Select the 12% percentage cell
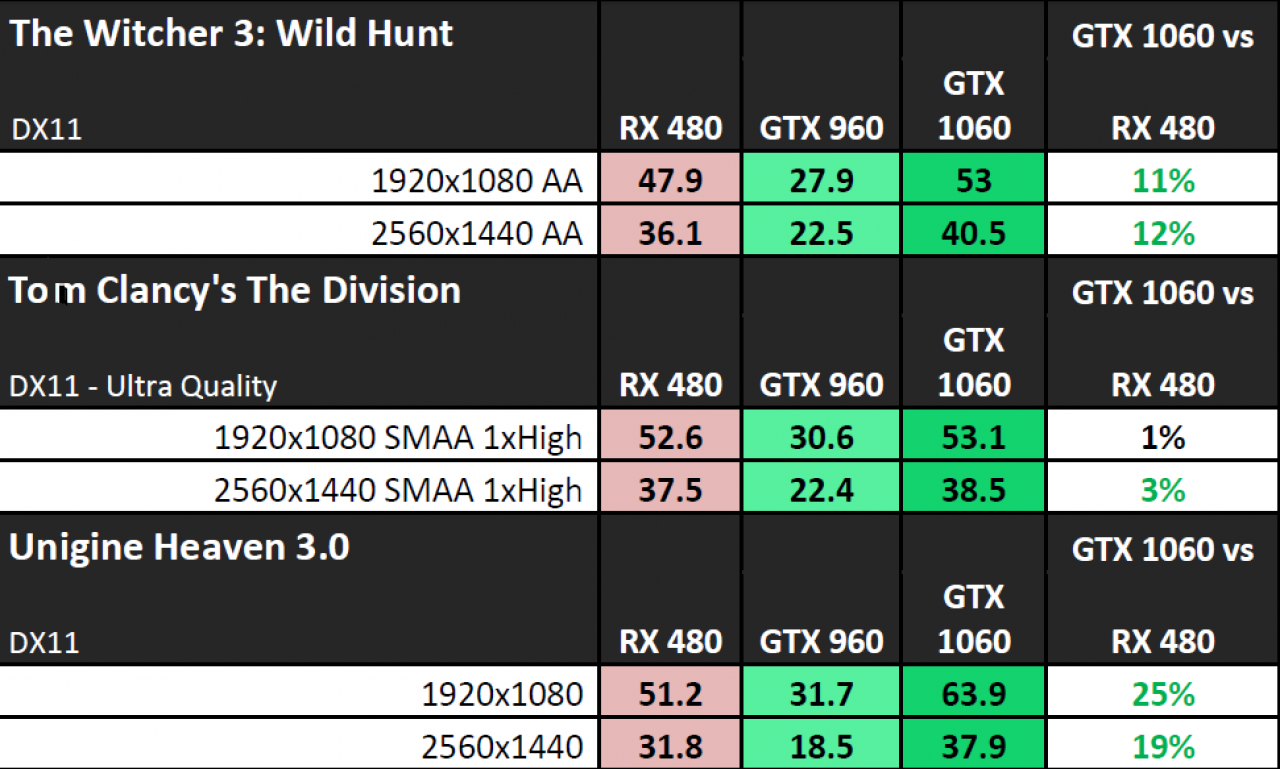This screenshot has height=769, width=1280. click(1163, 232)
